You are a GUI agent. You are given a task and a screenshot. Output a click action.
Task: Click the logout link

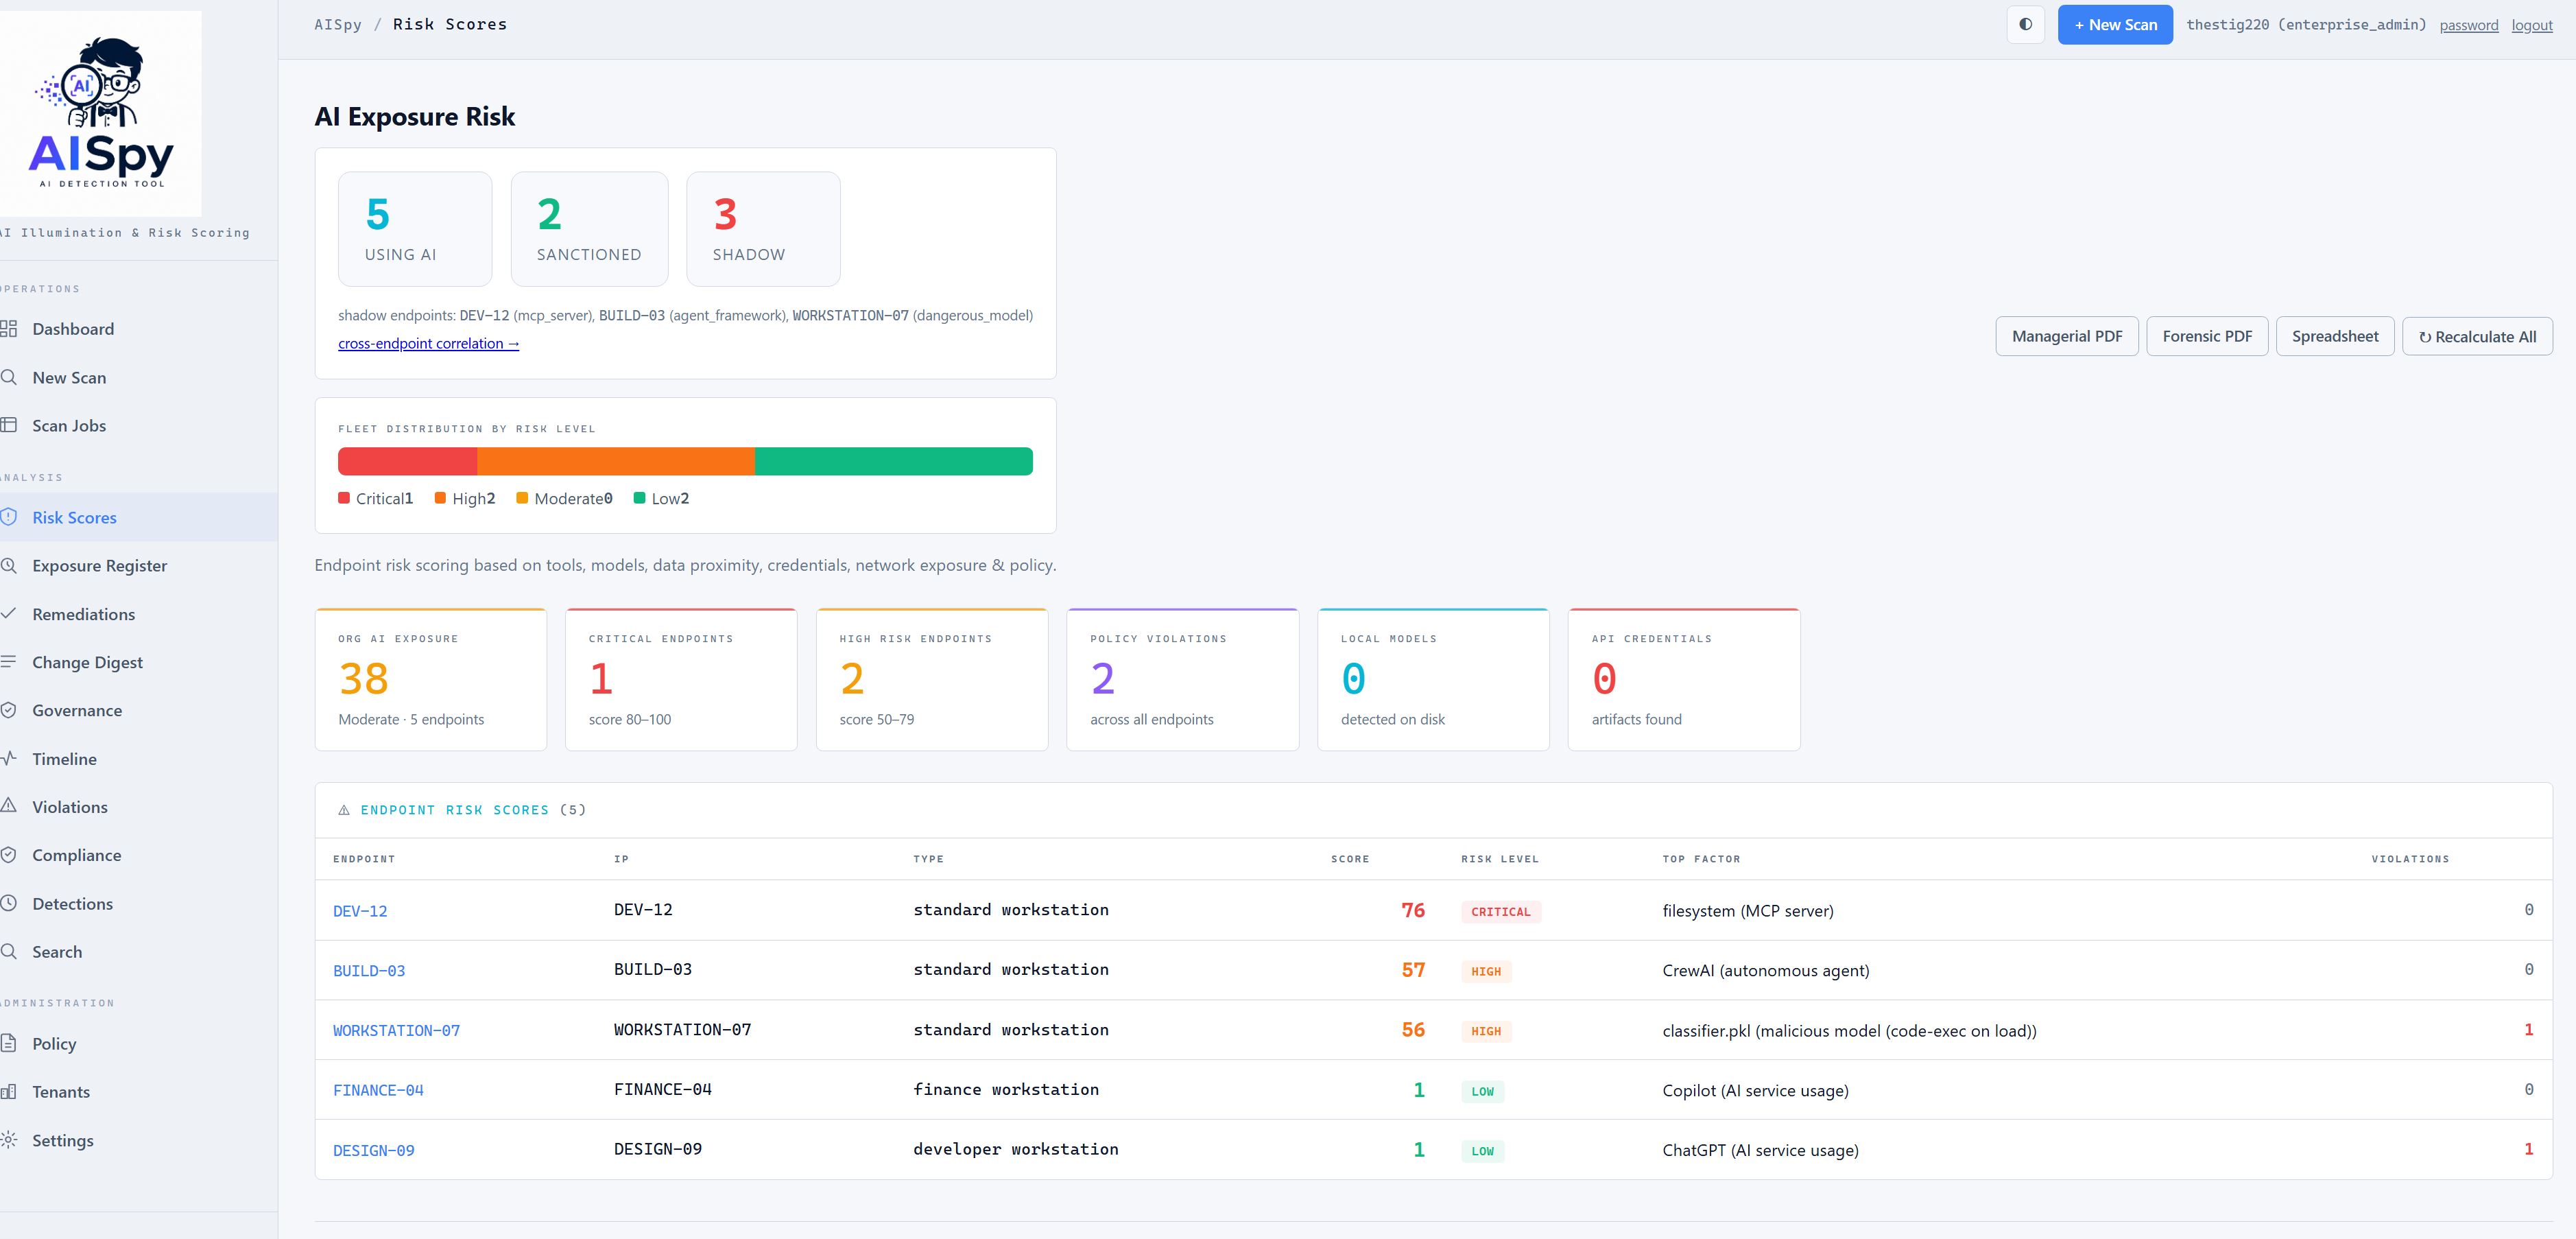[2532, 25]
